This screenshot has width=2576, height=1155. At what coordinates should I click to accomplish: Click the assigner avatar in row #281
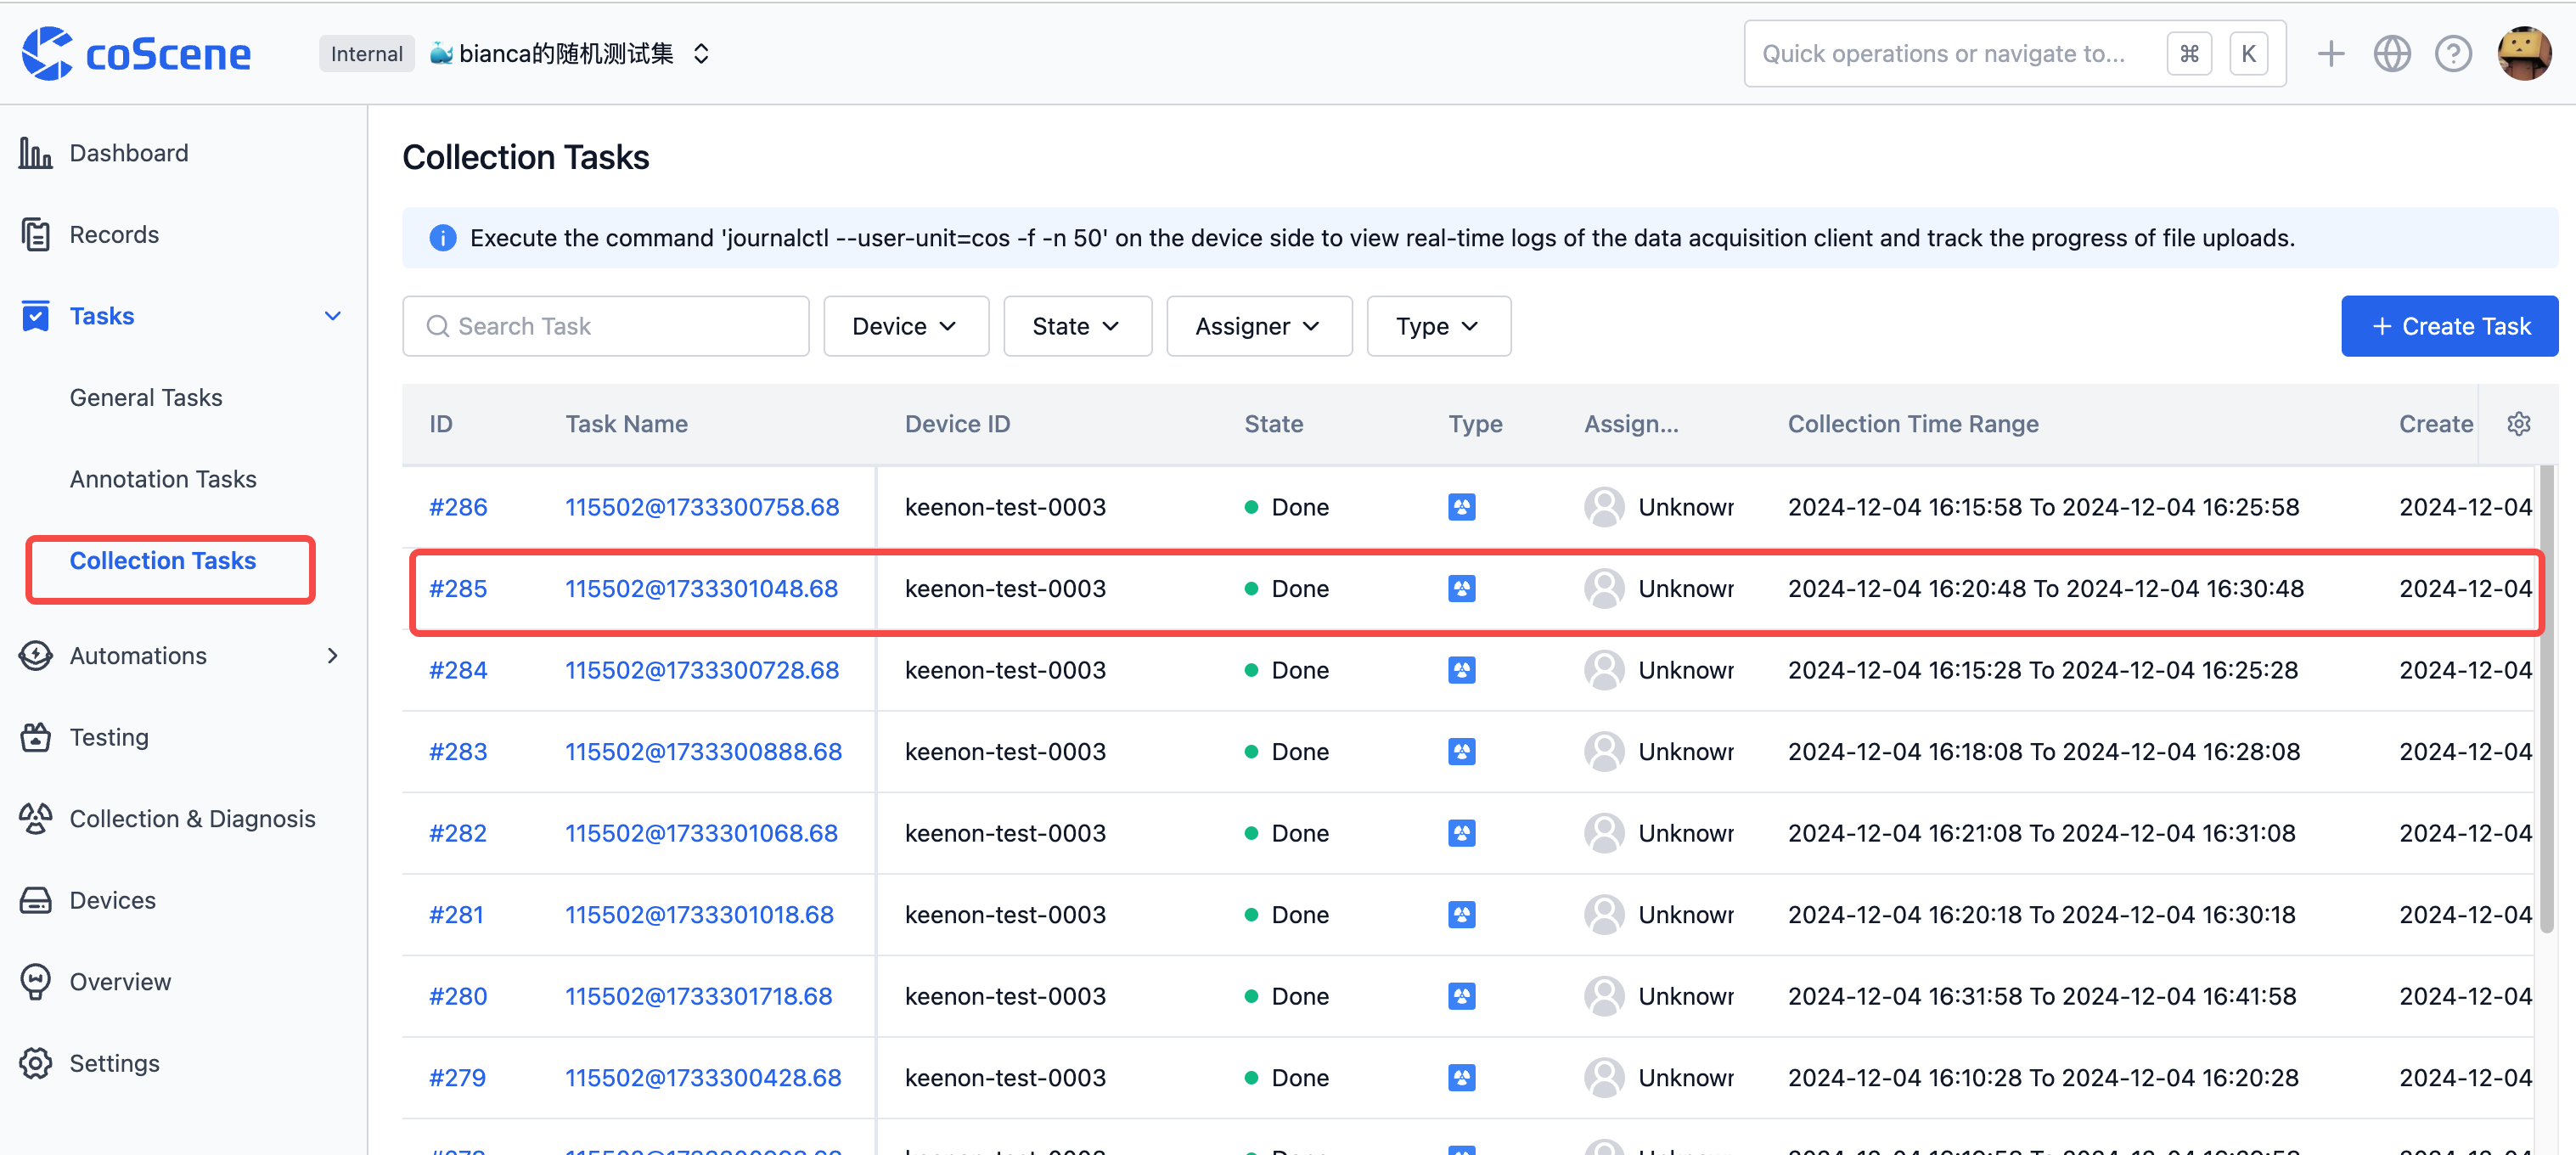coord(1604,915)
